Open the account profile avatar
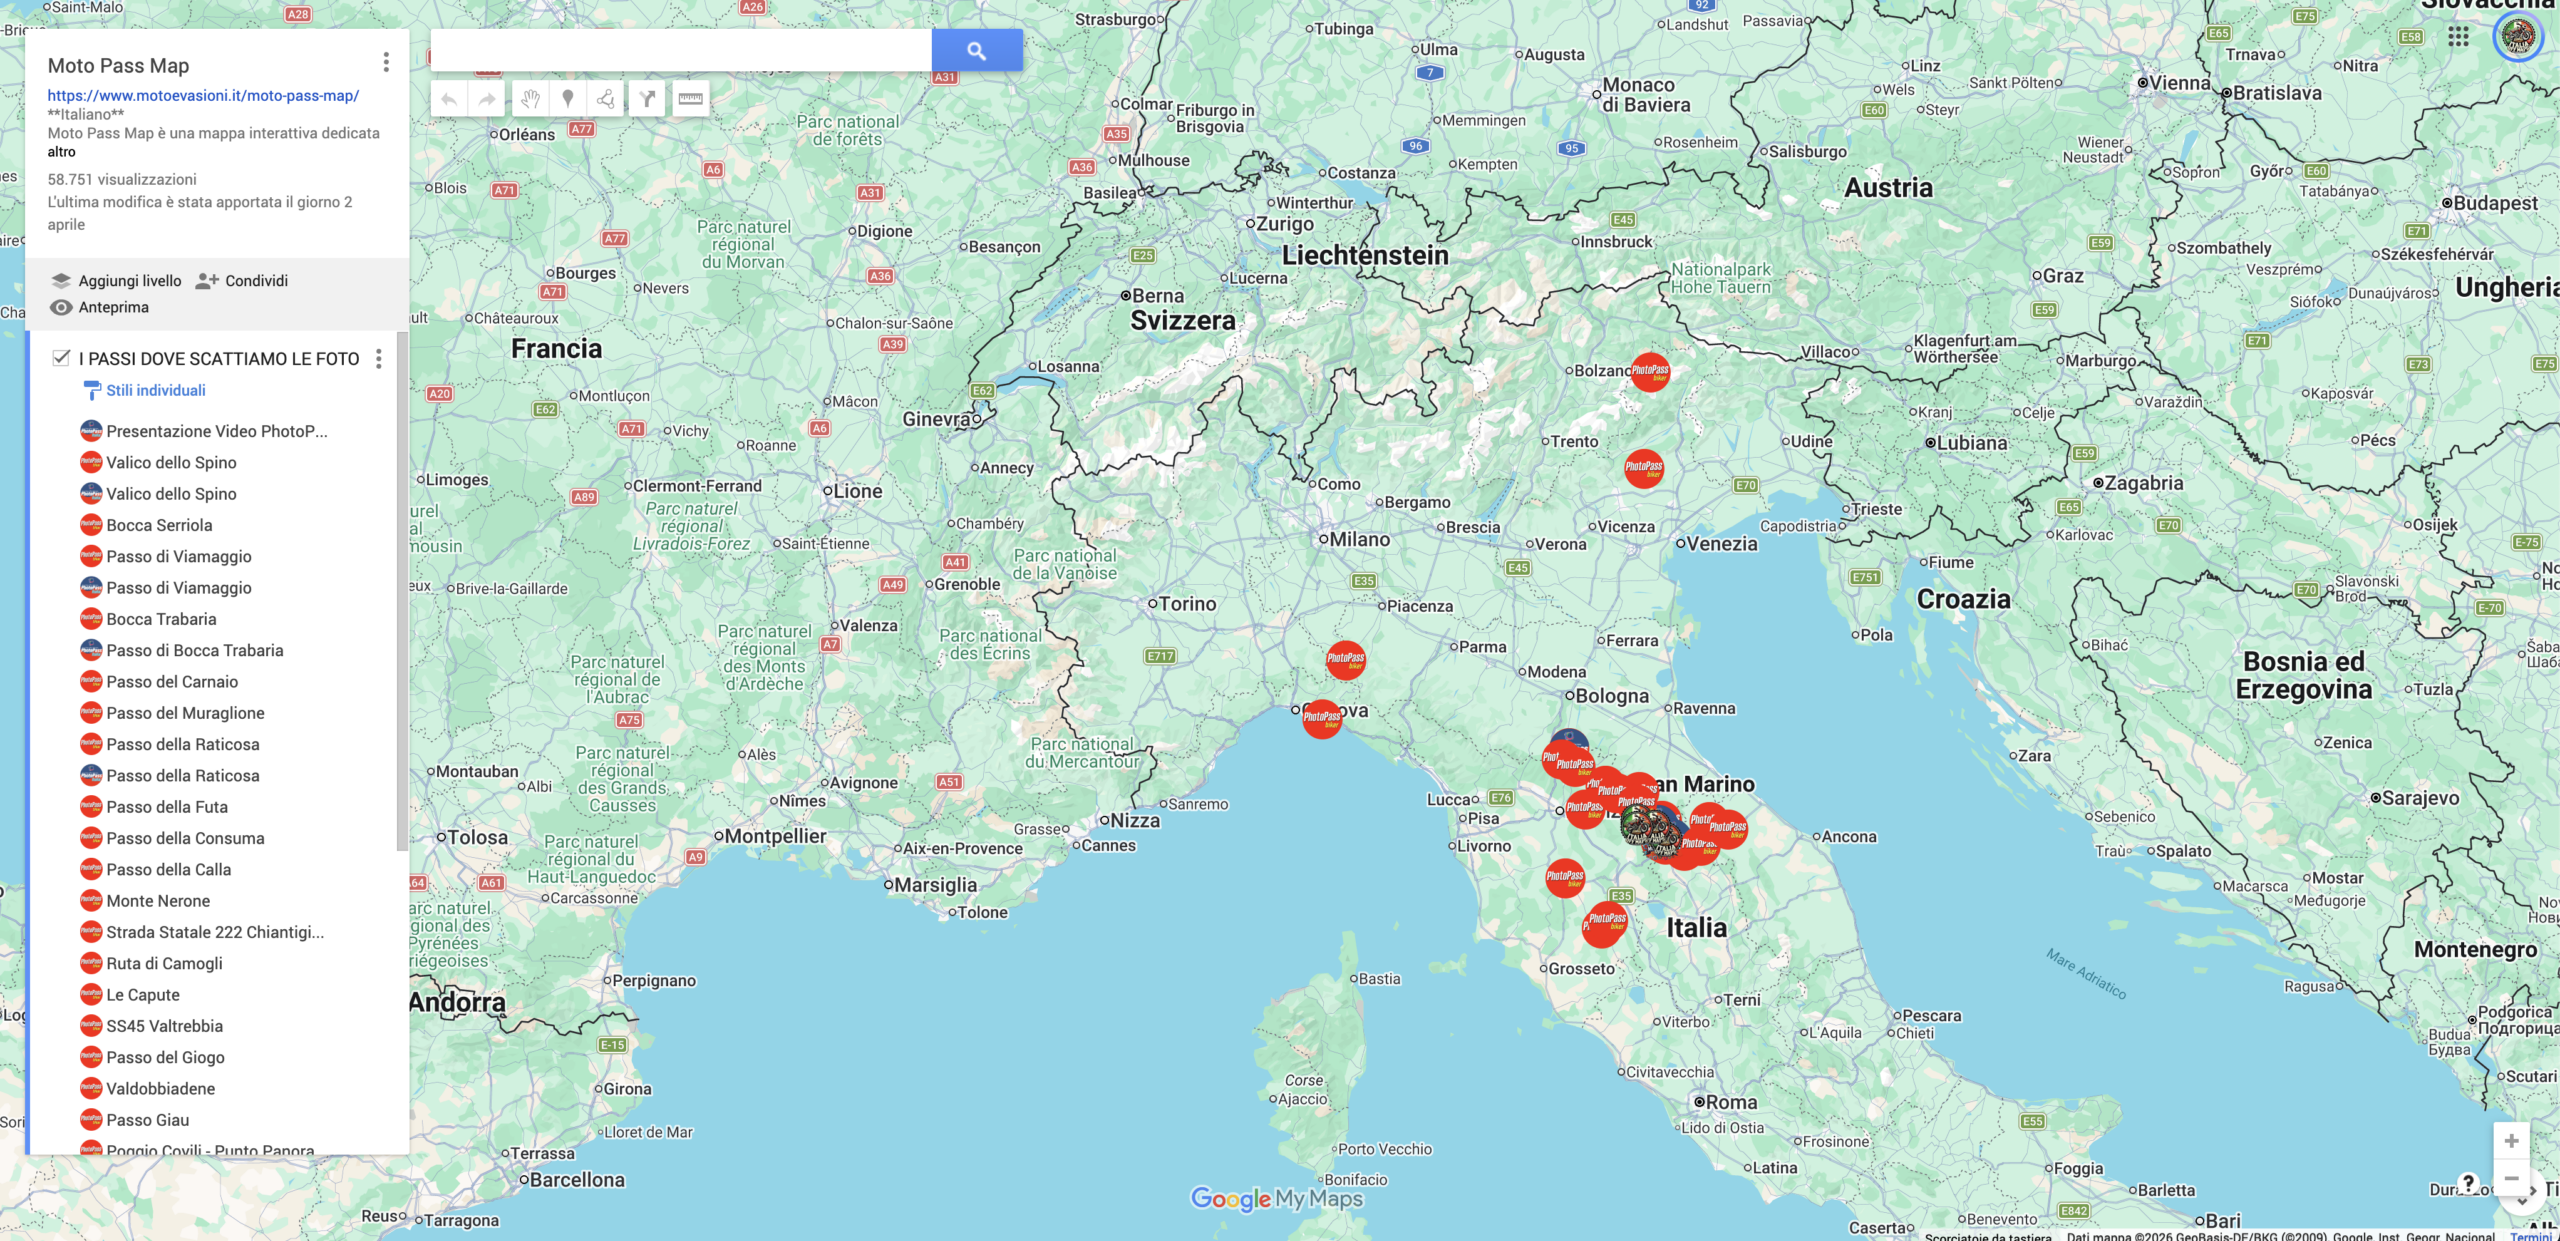Image resolution: width=2560 pixels, height=1241 pixels. click(2518, 37)
